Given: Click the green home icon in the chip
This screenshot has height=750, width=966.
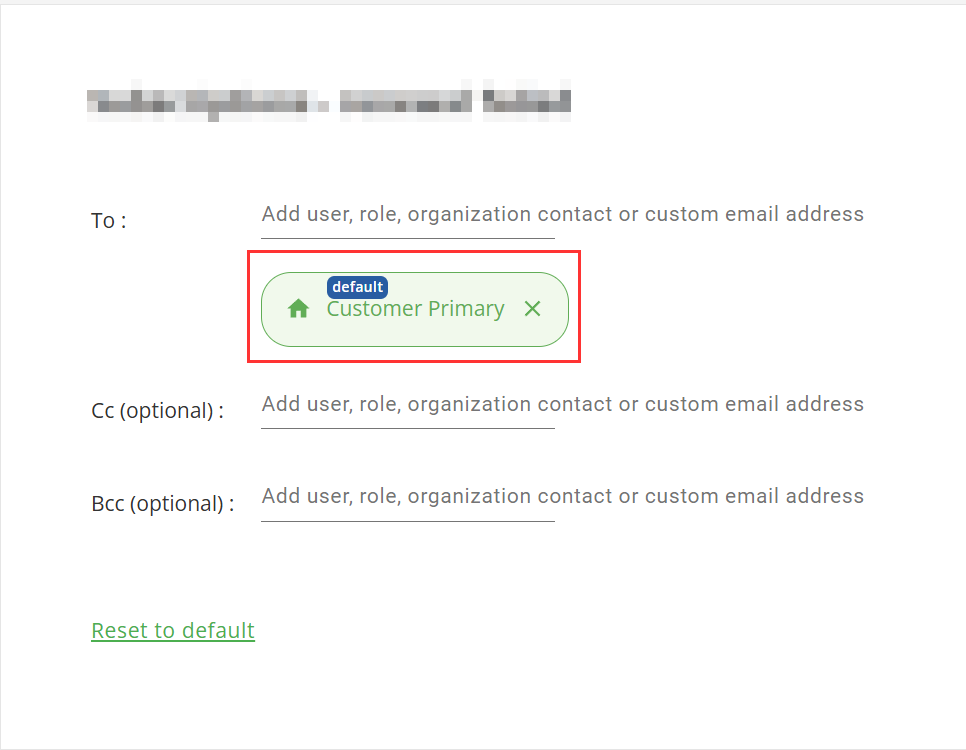Looking at the screenshot, I should 298,308.
